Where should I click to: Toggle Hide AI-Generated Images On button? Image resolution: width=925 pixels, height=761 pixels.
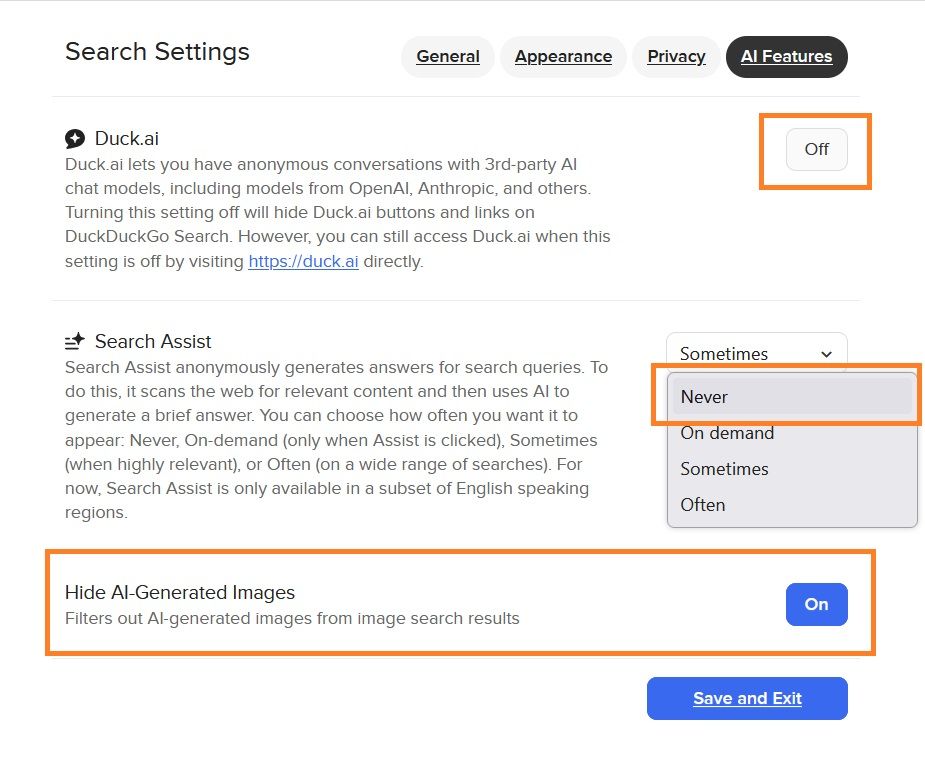[816, 604]
